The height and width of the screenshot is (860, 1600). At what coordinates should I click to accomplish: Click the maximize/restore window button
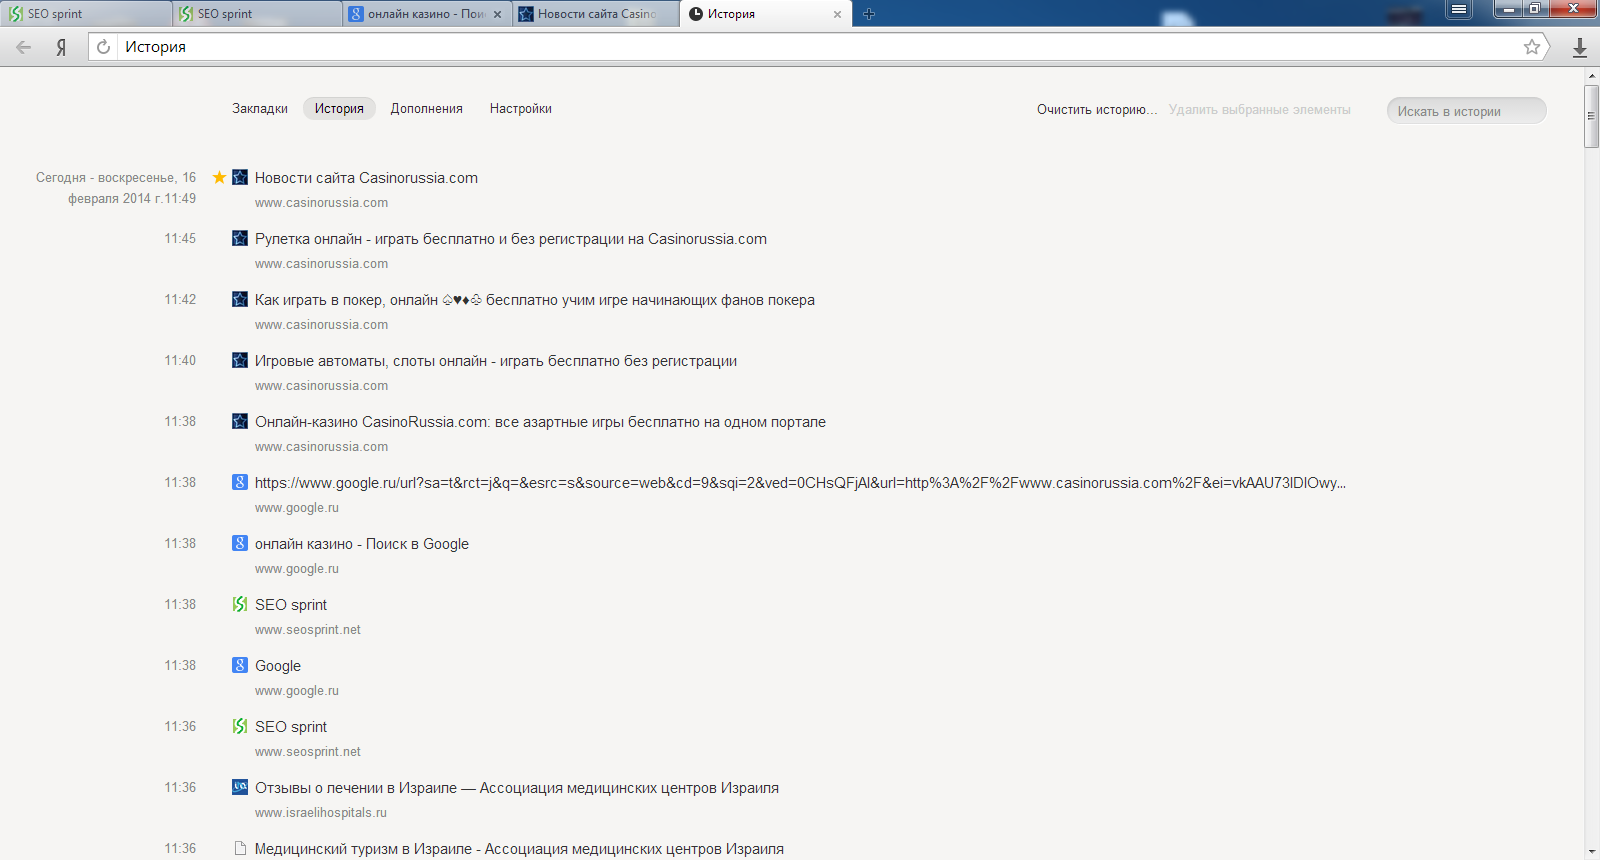(1535, 9)
